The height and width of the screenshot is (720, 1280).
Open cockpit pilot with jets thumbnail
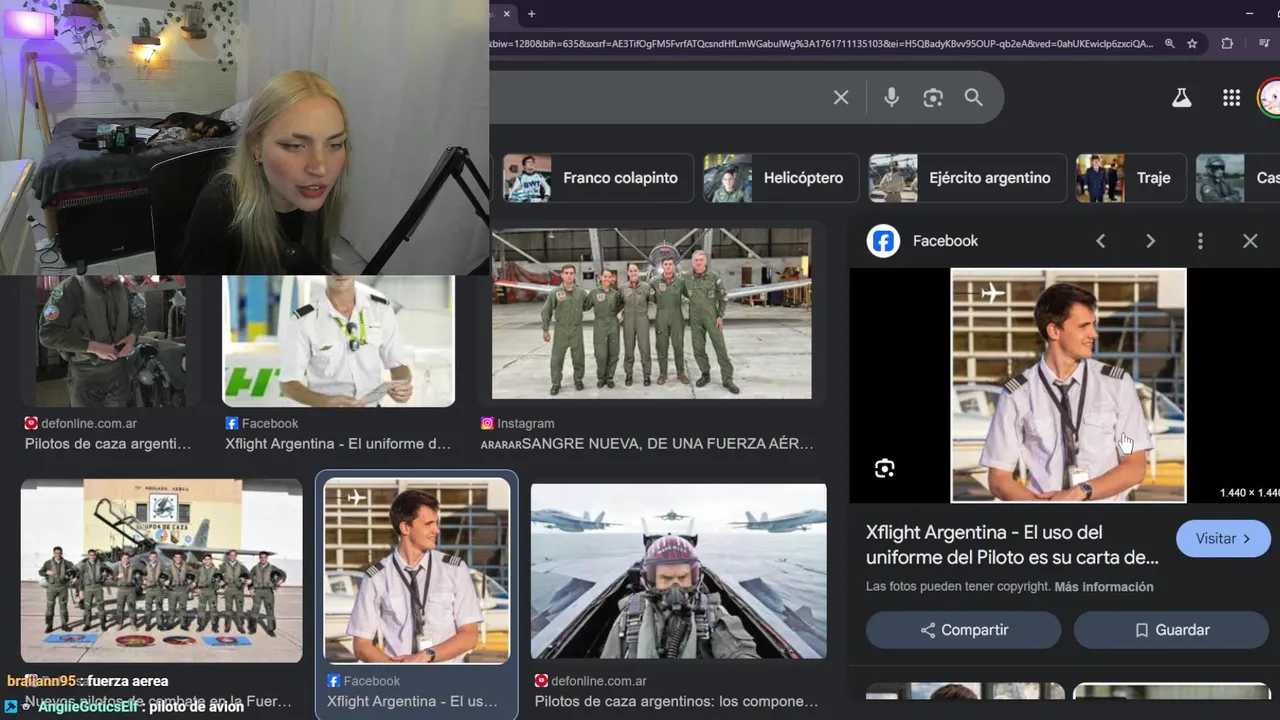coord(679,571)
